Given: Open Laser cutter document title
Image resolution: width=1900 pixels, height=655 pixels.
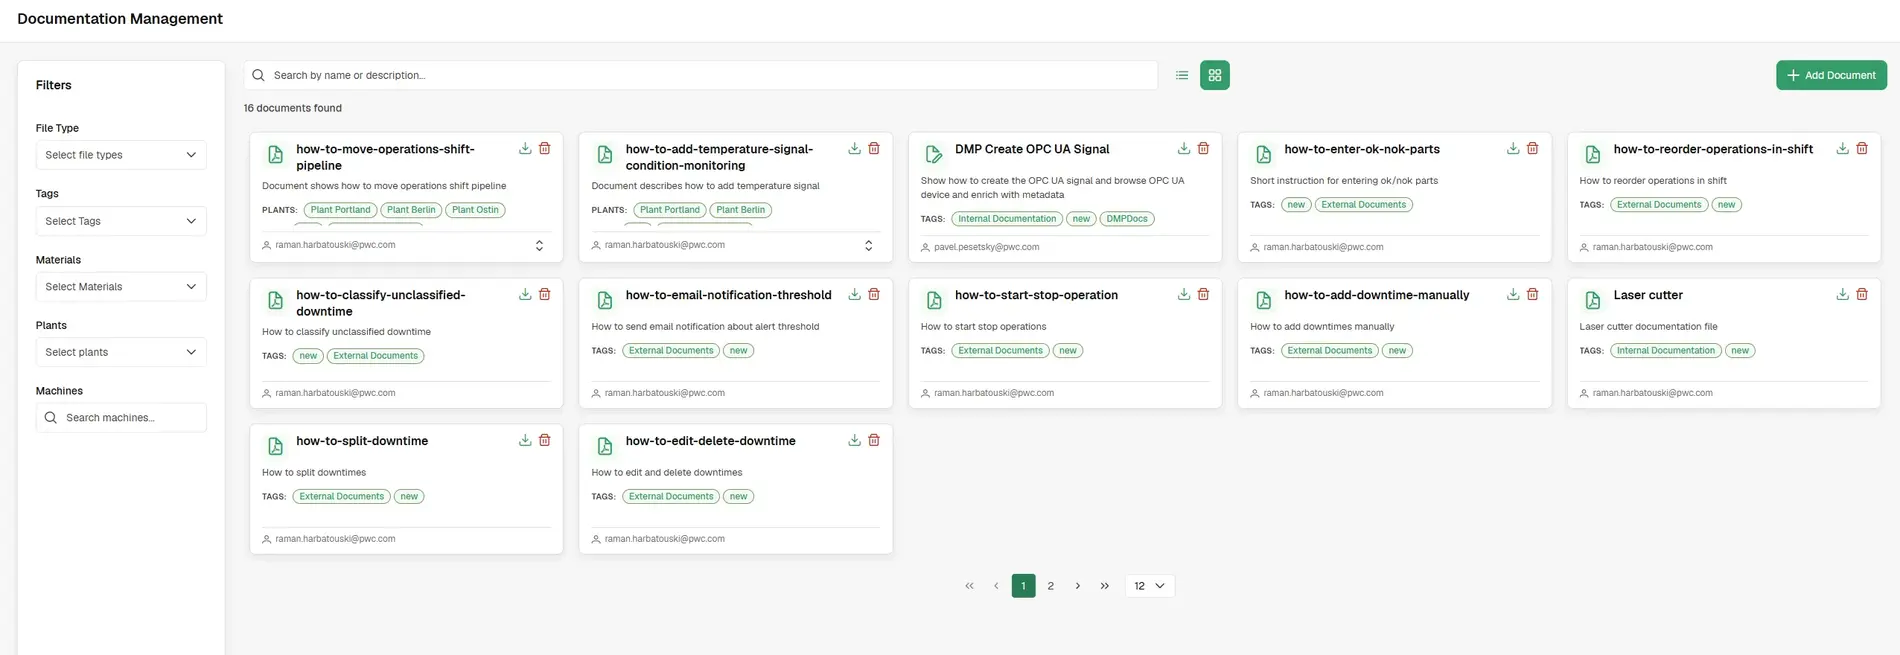Looking at the screenshot, I should [1648, 295].
